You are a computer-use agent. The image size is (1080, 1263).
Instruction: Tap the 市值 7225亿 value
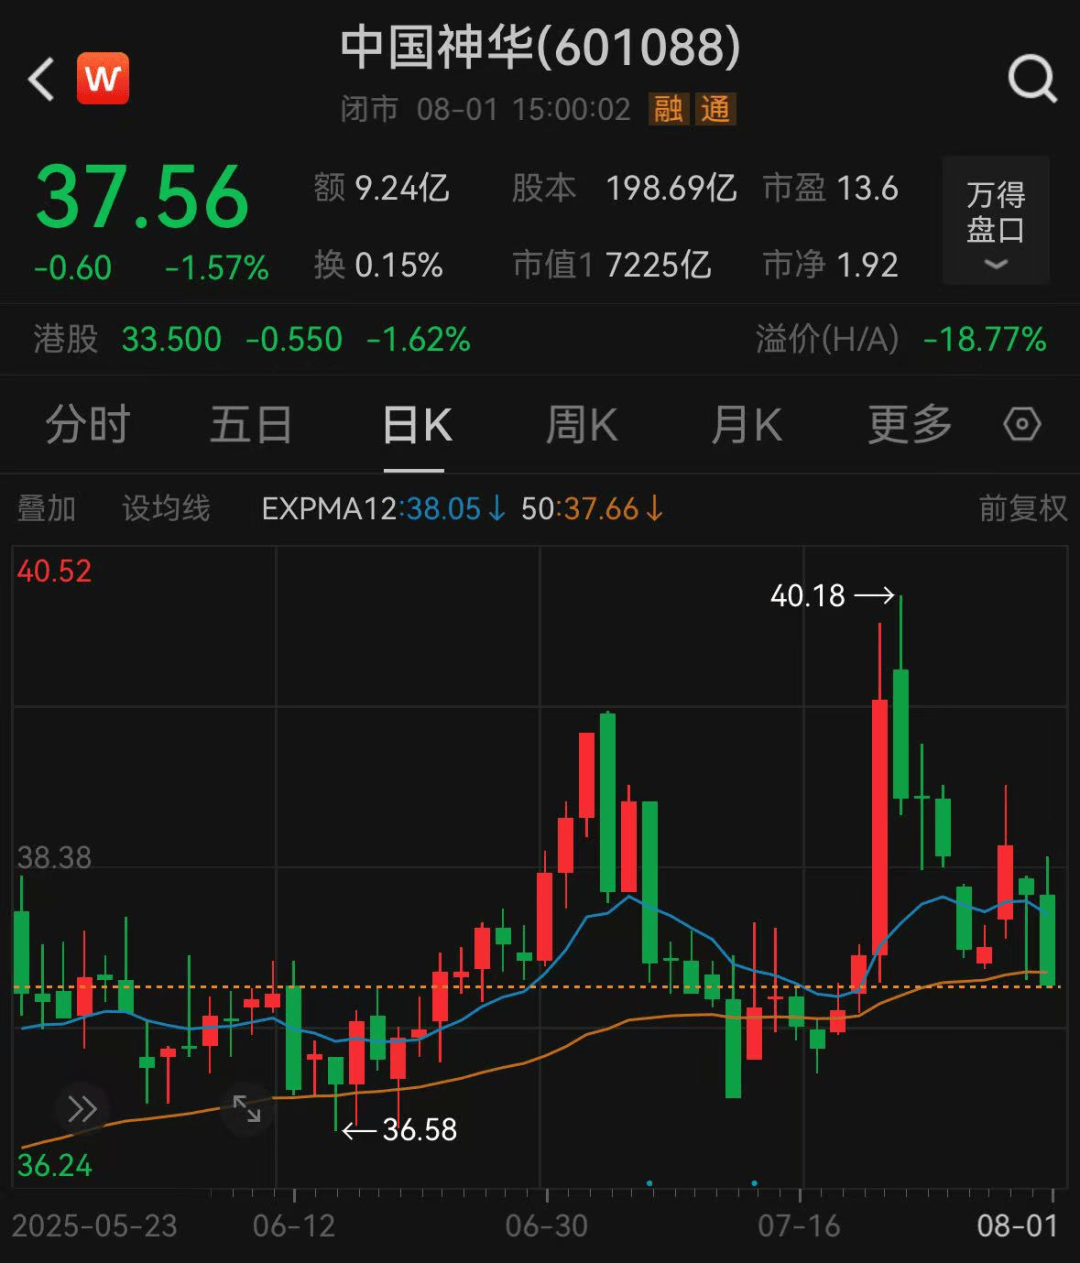611,265
